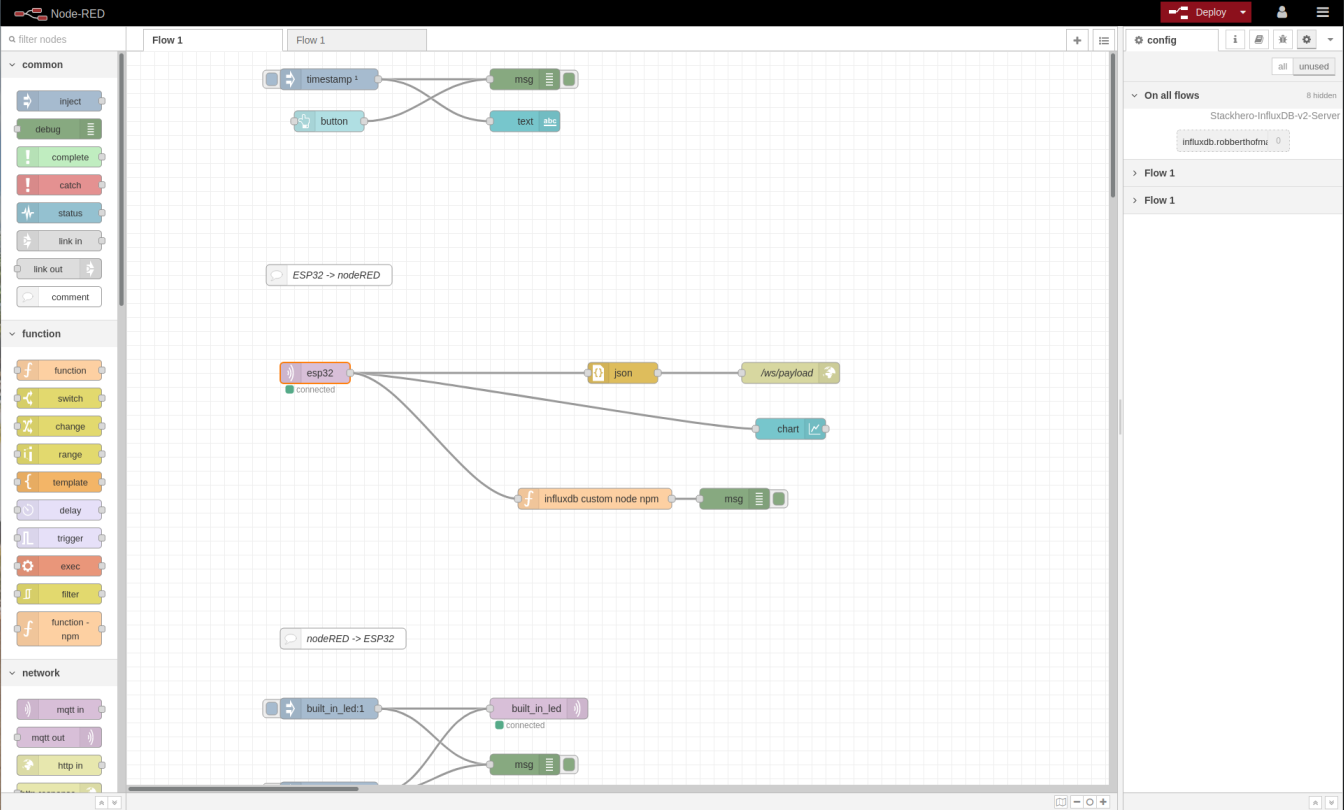1344x810 pixels.
Task: Trigger the timestamp inject node
Action: pos(271,79)
